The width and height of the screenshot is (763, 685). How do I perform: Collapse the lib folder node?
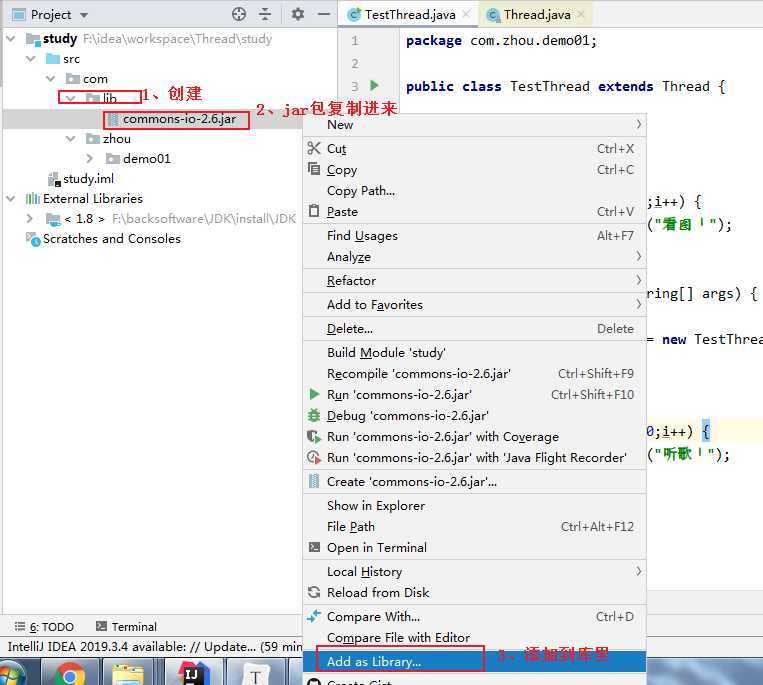71,99
